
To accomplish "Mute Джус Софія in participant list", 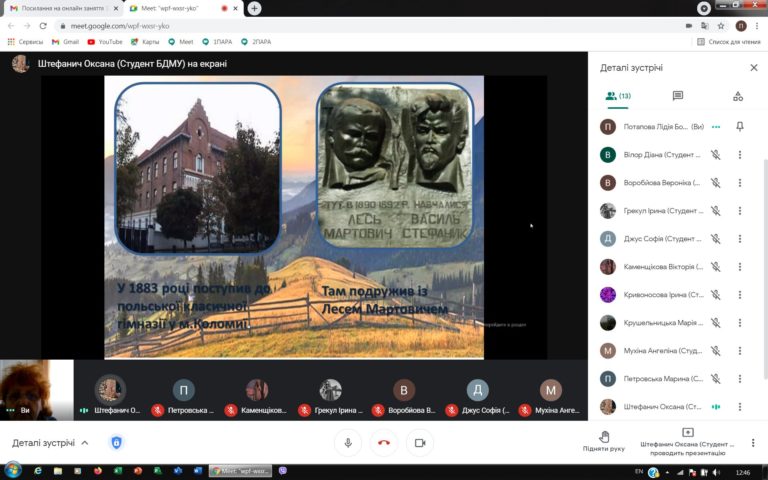I will 716,239.
